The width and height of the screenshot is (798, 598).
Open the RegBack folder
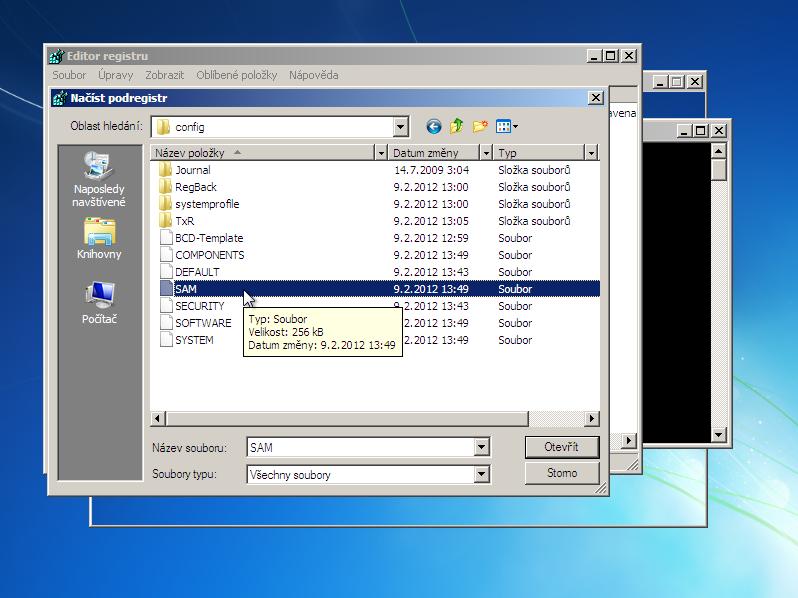[195, 187]
